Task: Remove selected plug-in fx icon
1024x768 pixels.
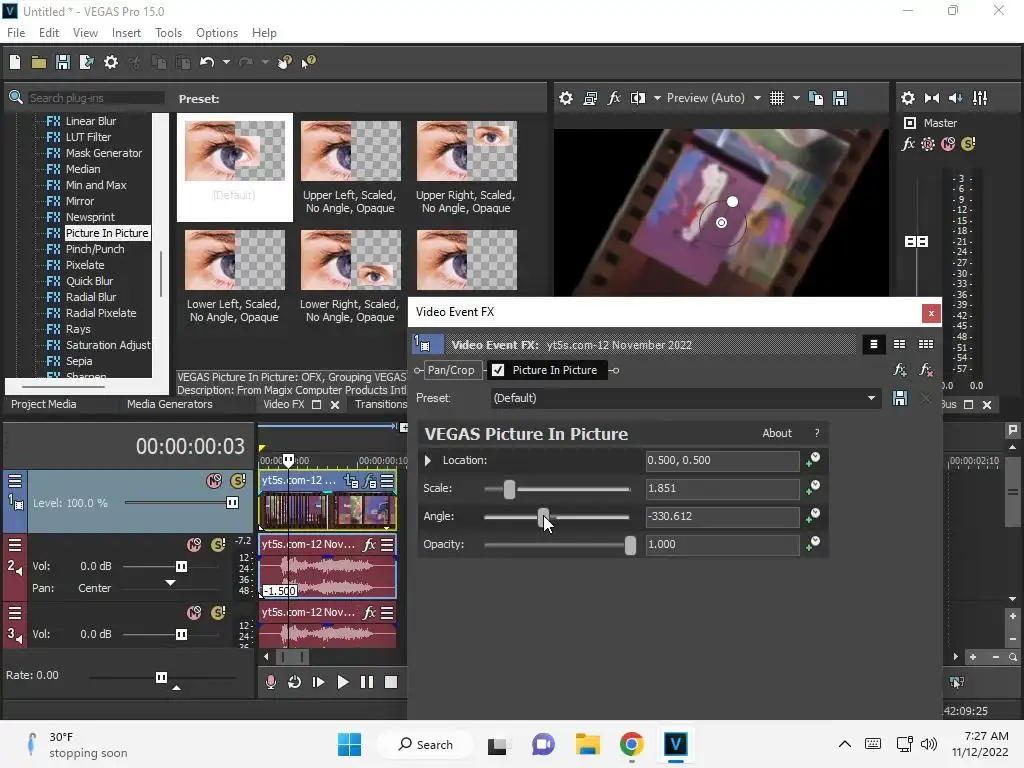Action: [926, 370]
